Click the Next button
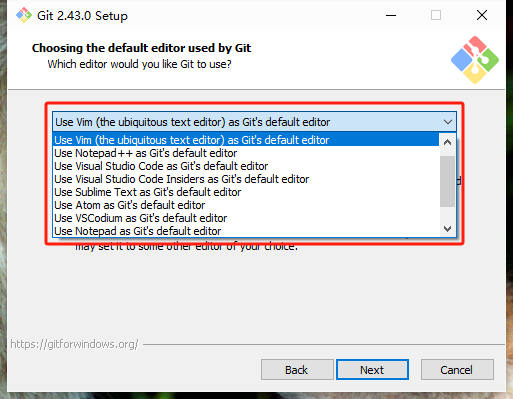 pos(372,370)
